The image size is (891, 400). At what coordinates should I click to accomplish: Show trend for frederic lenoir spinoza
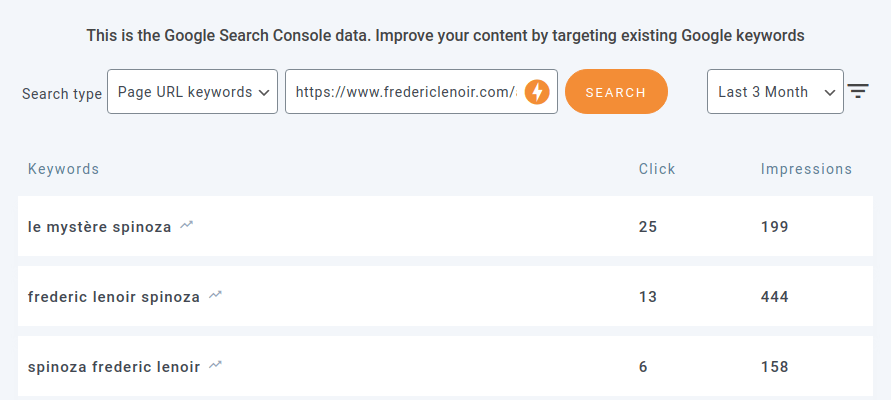[215, 295]
